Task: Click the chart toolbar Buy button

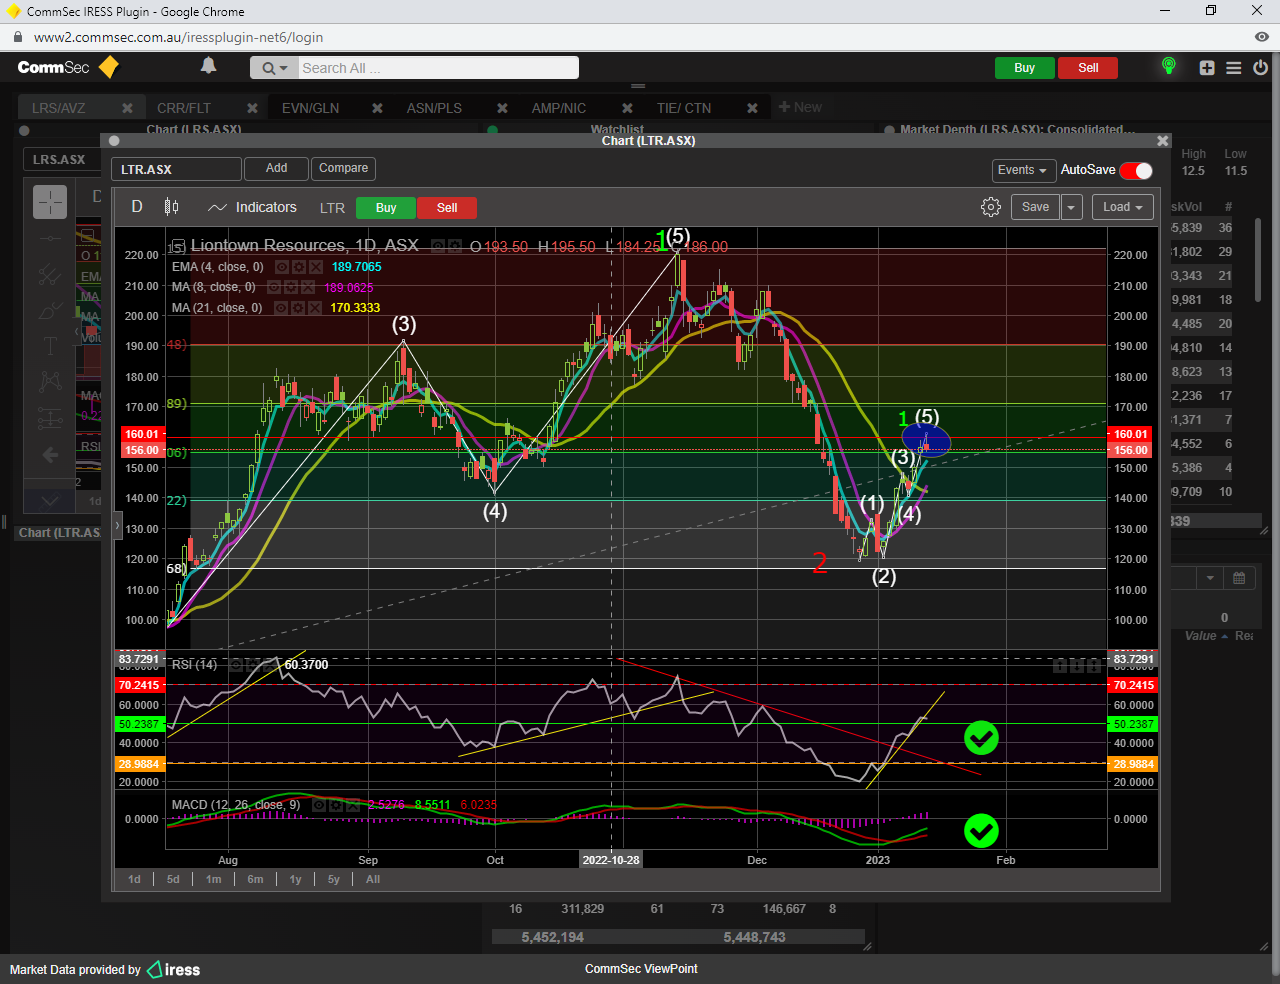Action: pos(386,208)
